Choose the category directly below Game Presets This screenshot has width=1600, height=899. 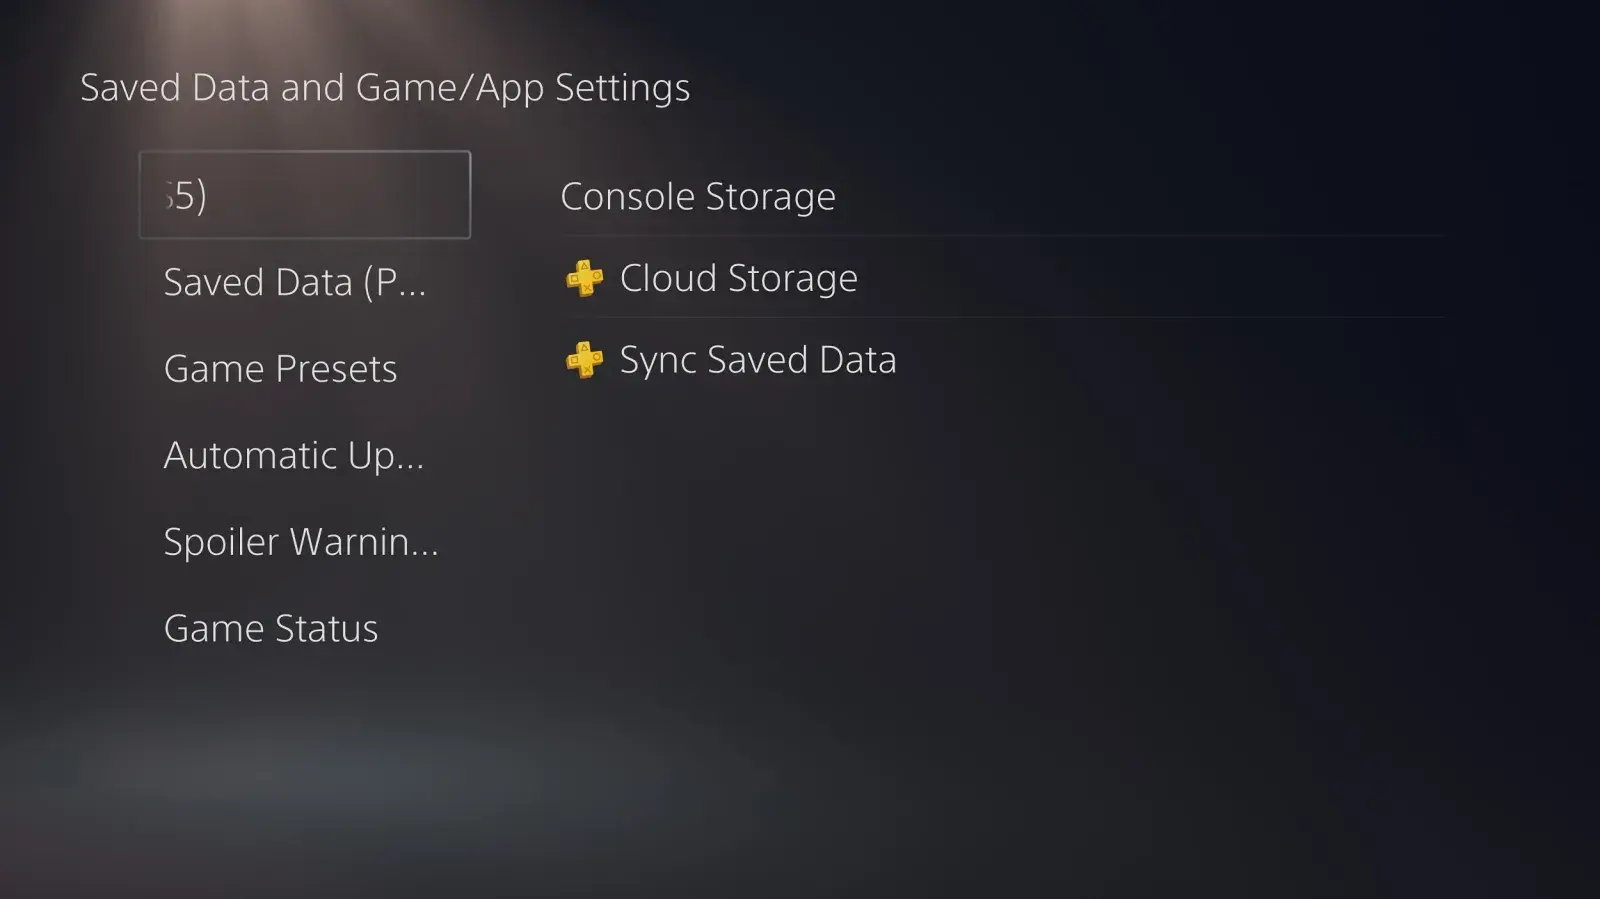click(293, 456)
